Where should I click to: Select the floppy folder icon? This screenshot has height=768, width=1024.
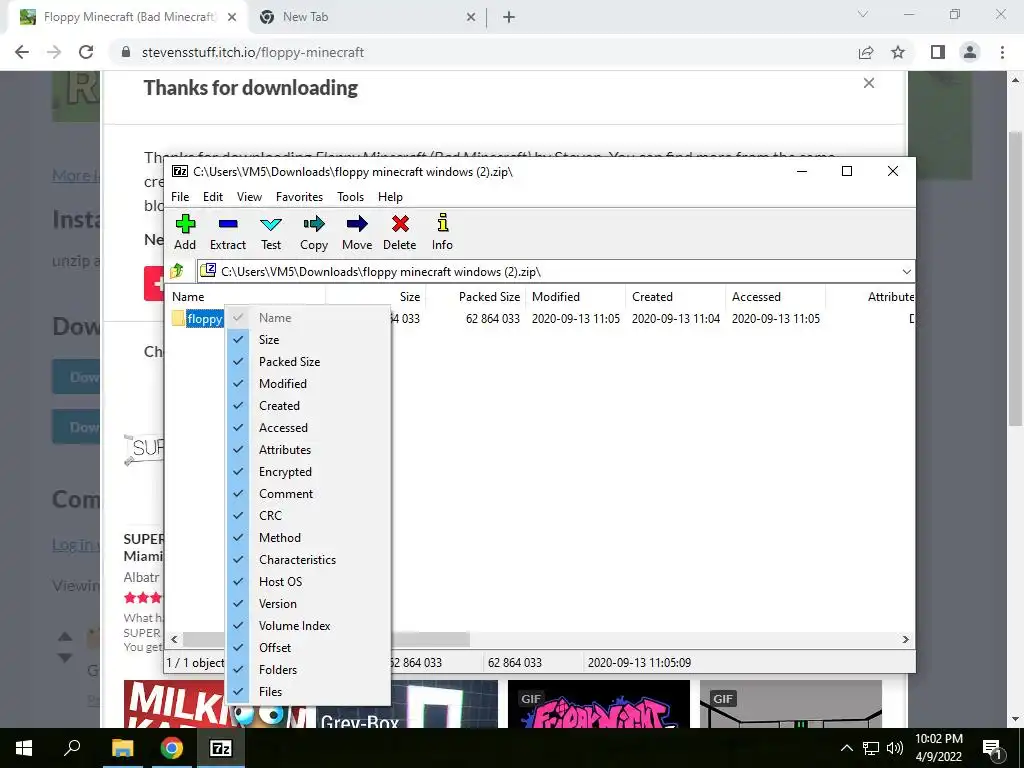178,319
